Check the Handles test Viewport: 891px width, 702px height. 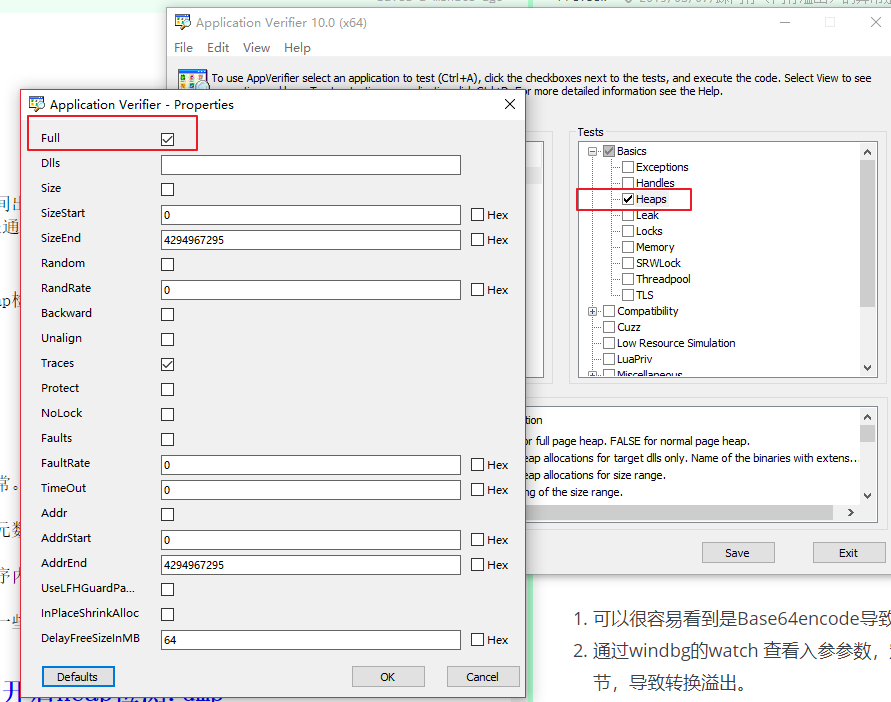point(628,183)
